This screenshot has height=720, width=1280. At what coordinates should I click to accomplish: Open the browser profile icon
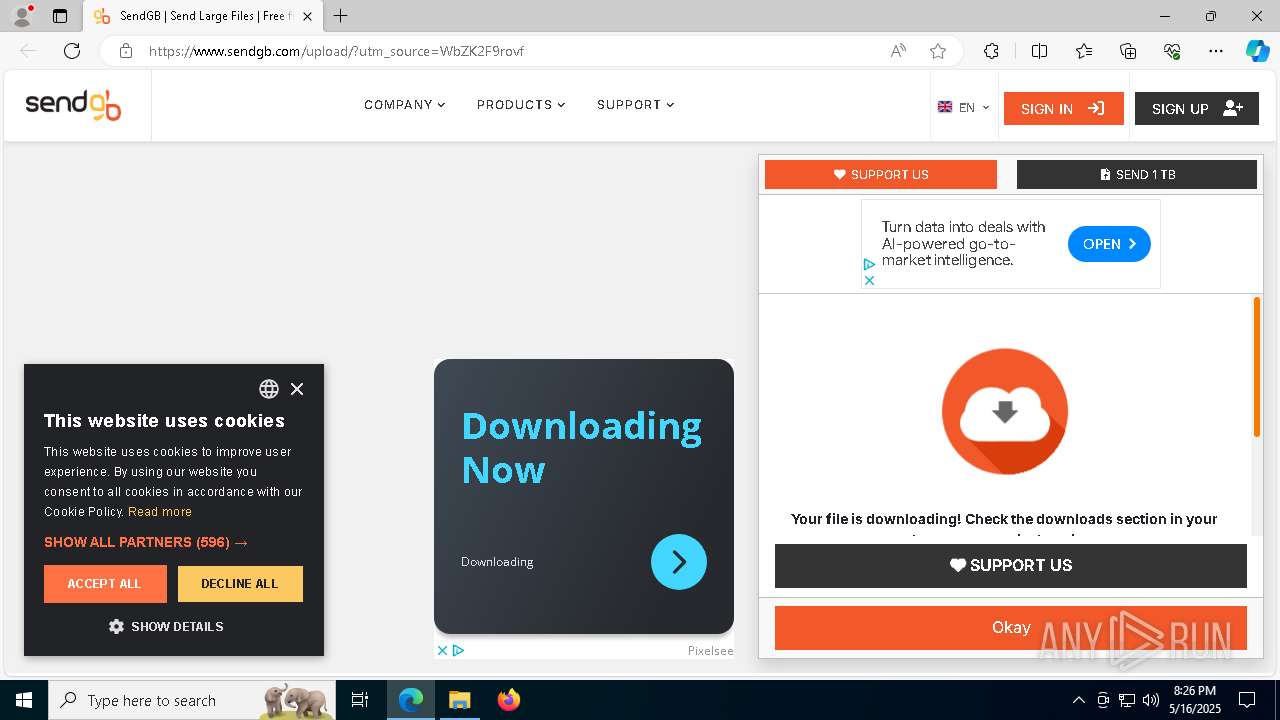[22, 16]
